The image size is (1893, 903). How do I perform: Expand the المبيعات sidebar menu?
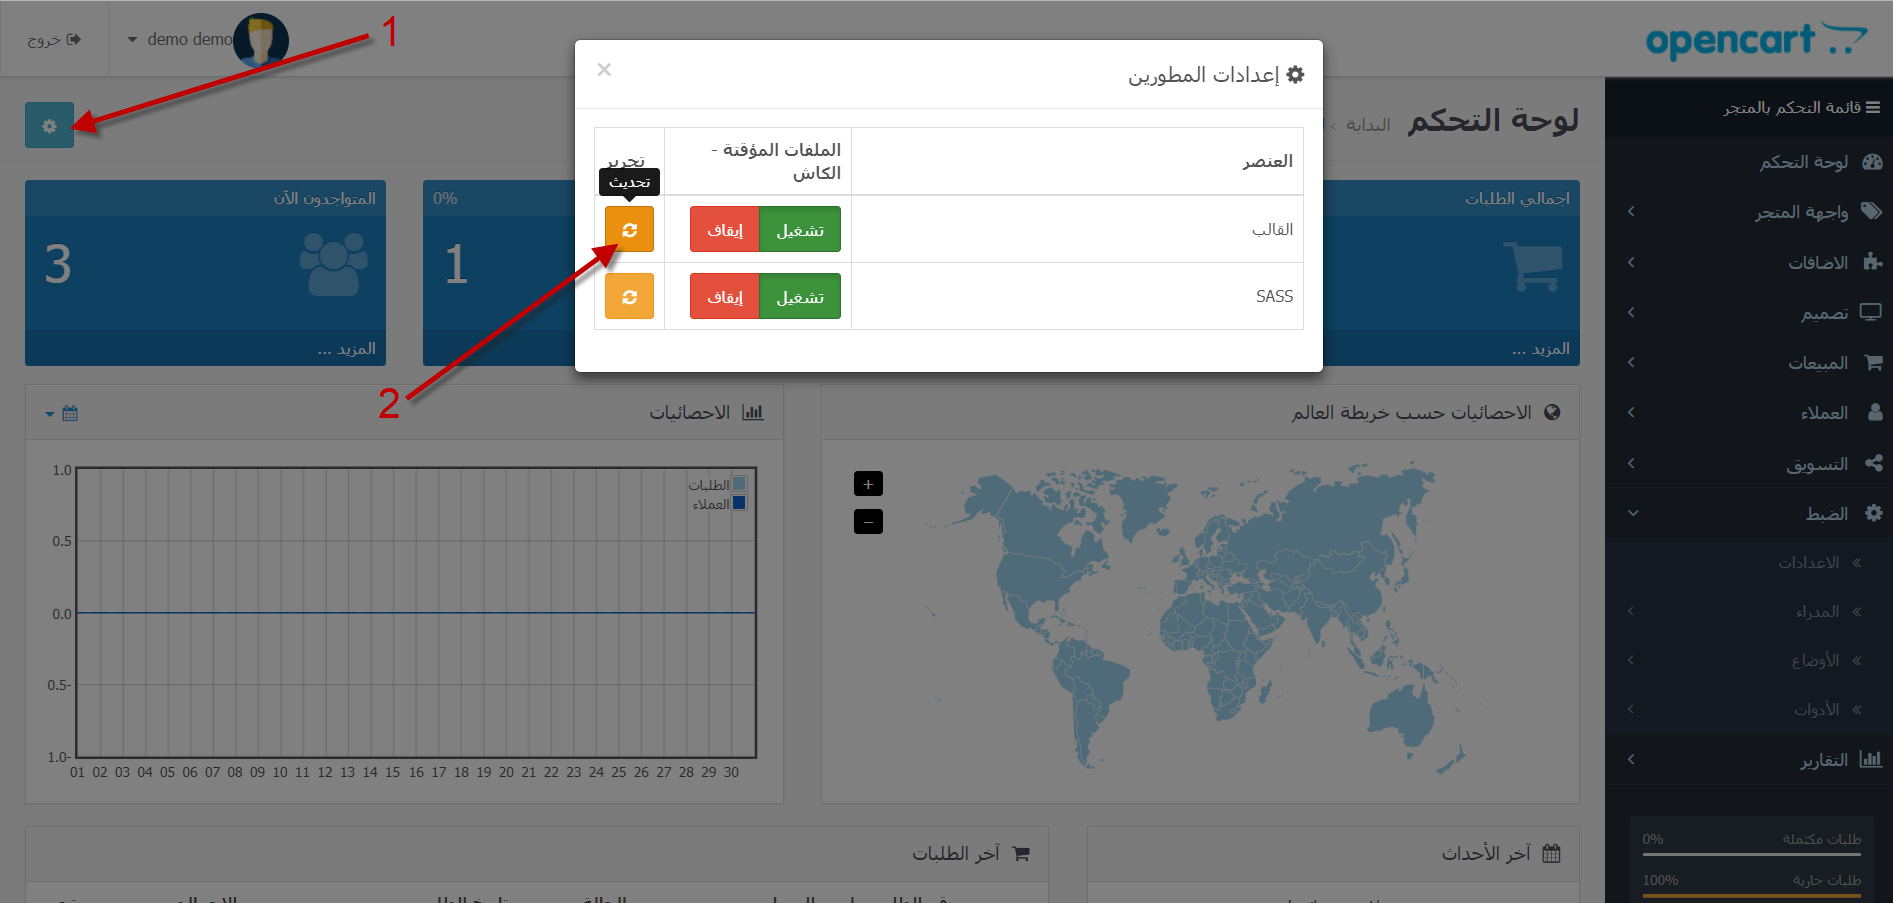1750,363
